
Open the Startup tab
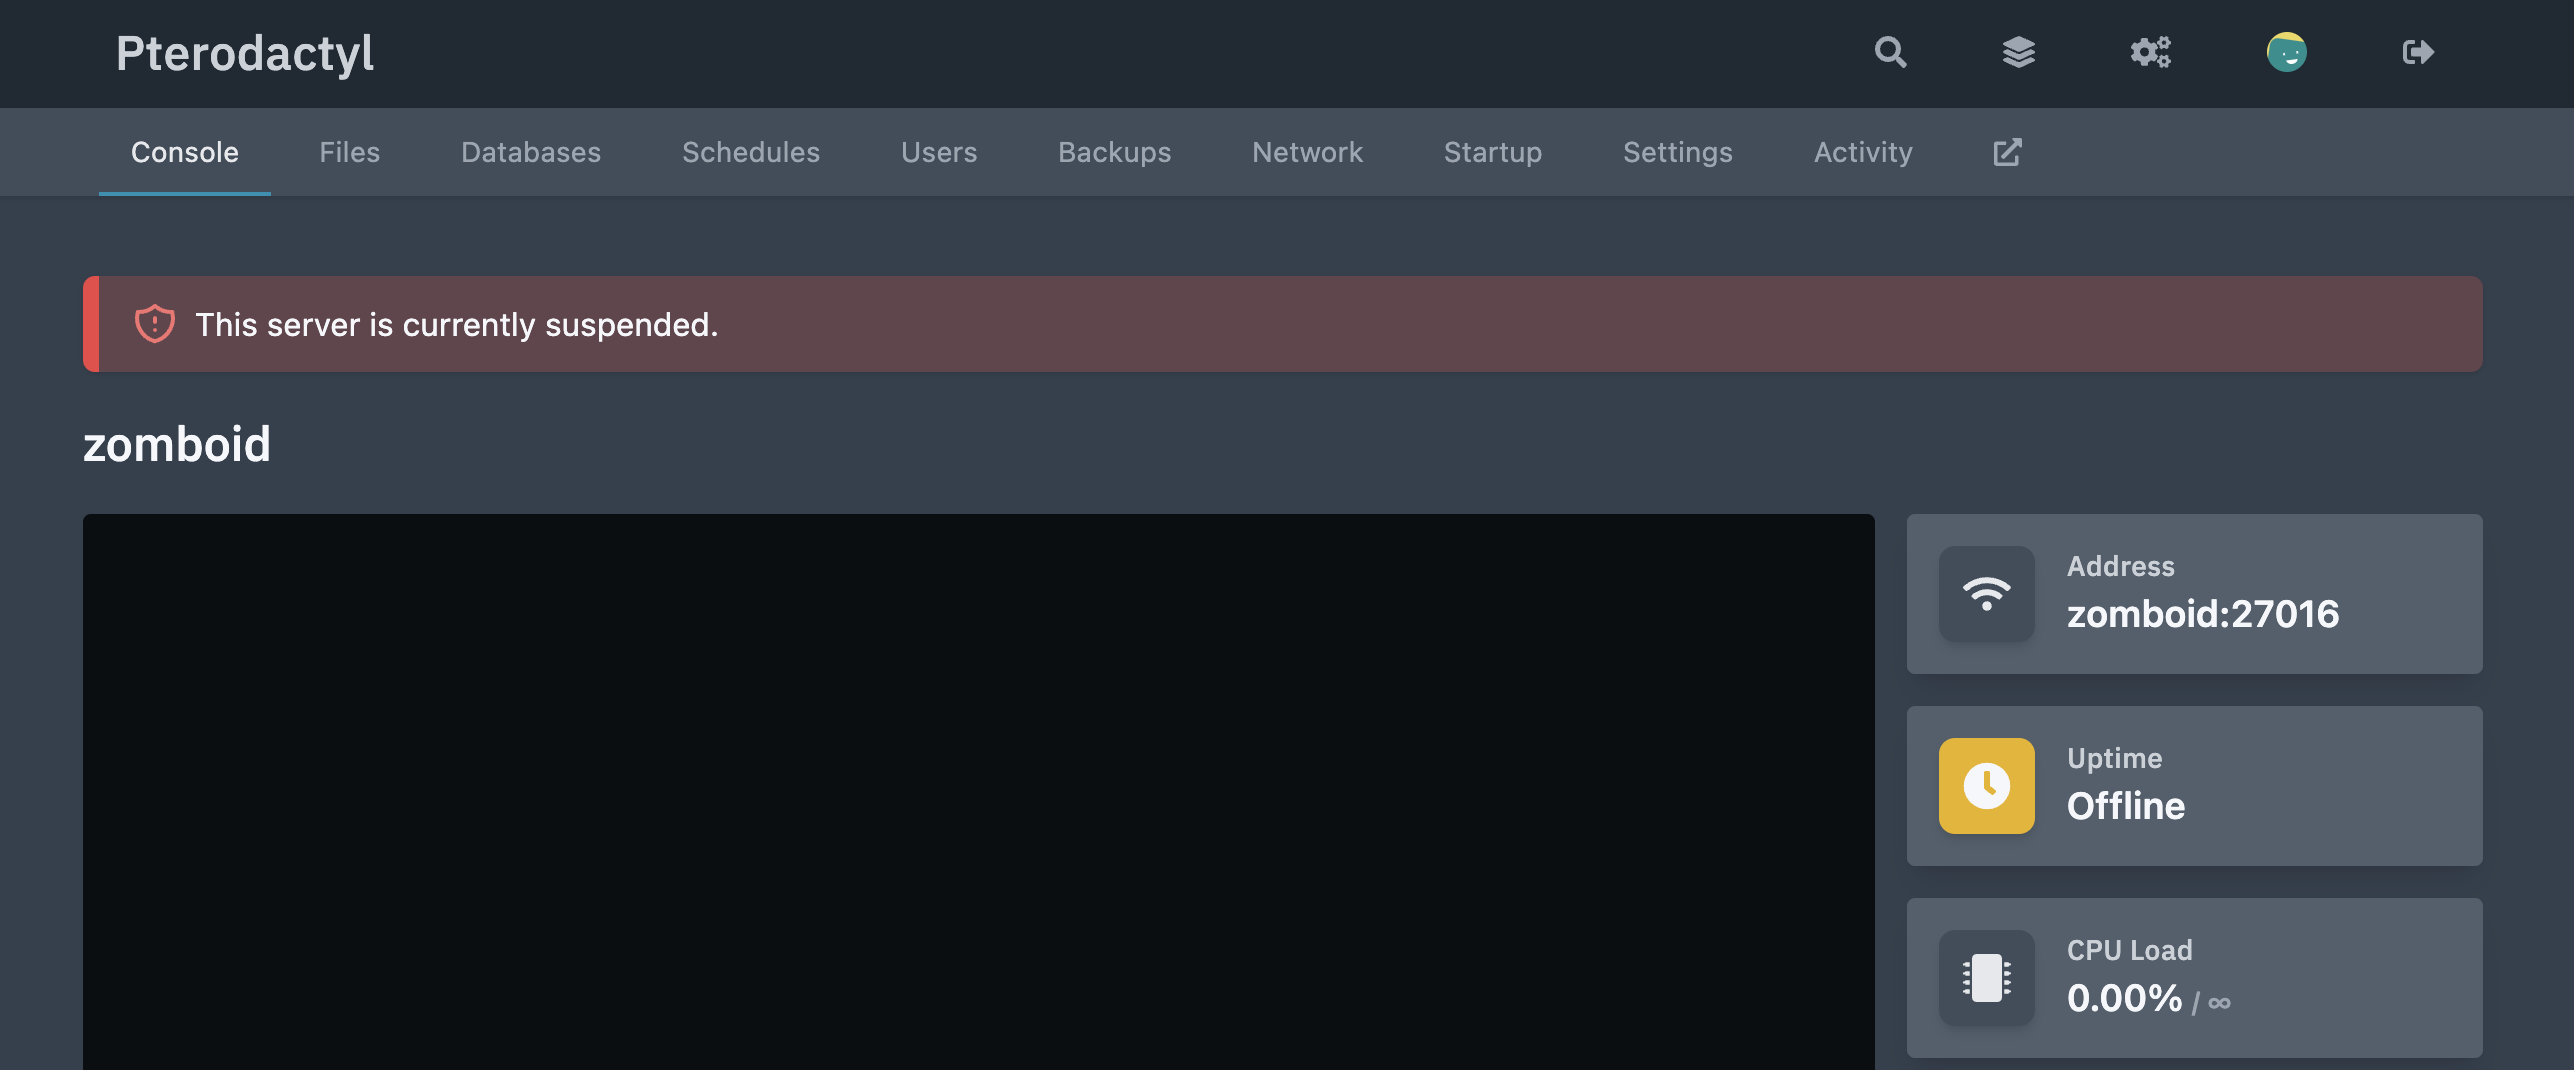1493,152
